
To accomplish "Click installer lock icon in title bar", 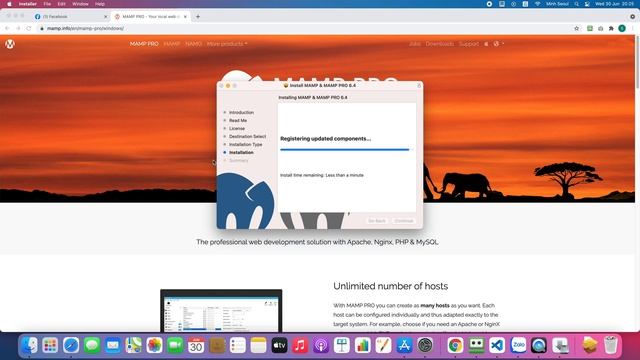I will pyautogui.click(x=419, y=86).
